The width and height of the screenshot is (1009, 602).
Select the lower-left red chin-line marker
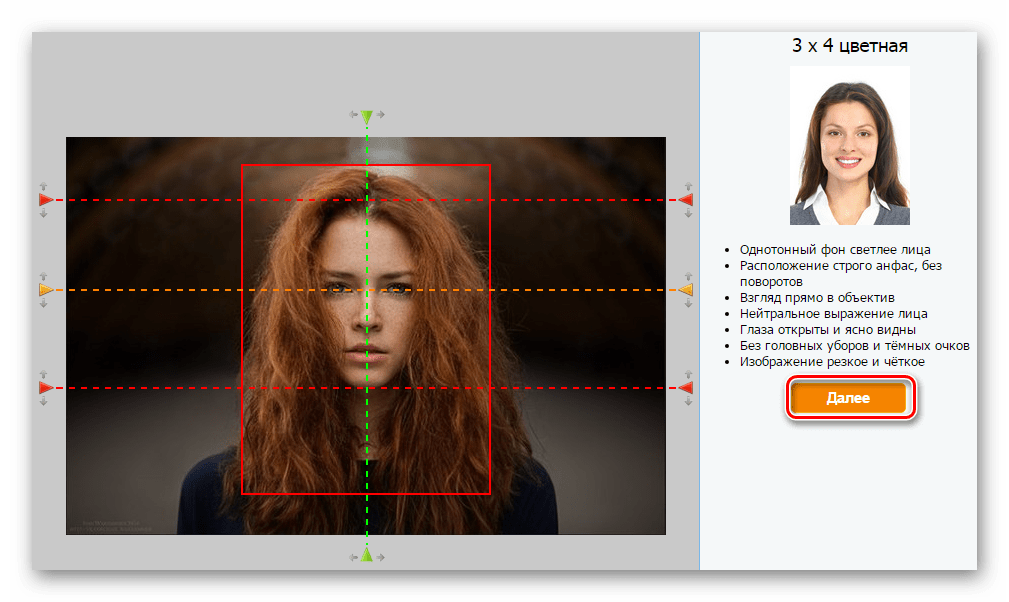[x=45, y=387]
